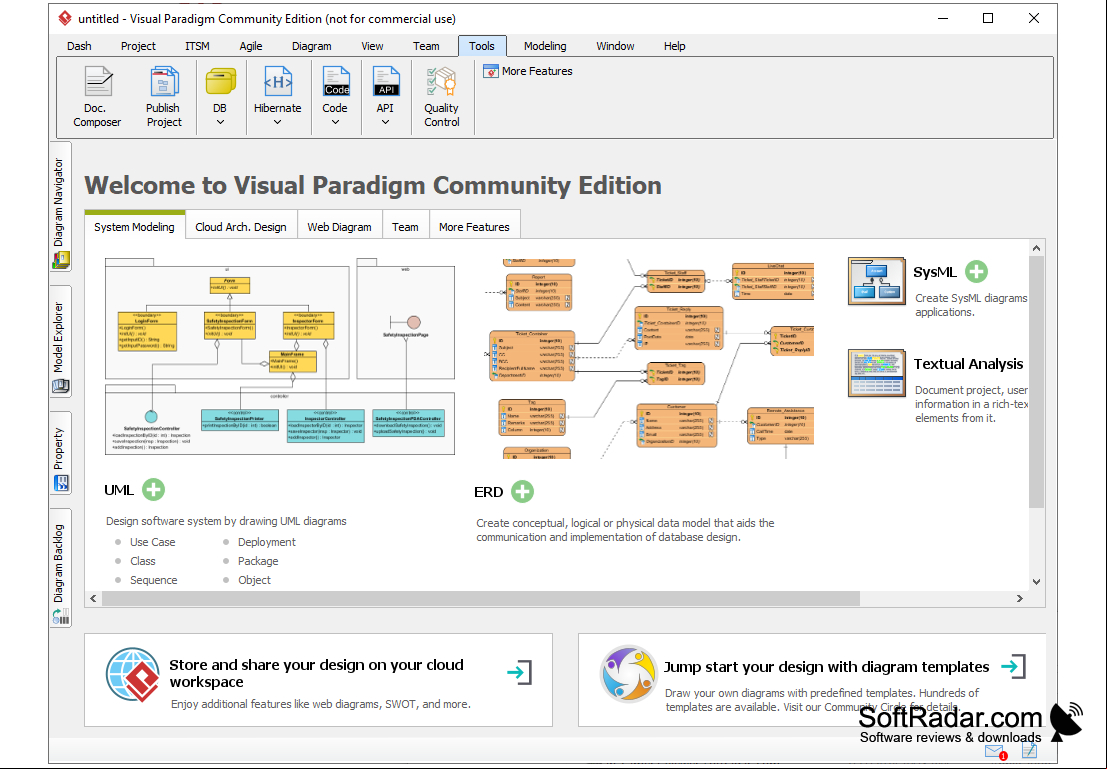This screenshot has width=1107, height=769.
Task: Open the Window menu
Action: (616, 46)
